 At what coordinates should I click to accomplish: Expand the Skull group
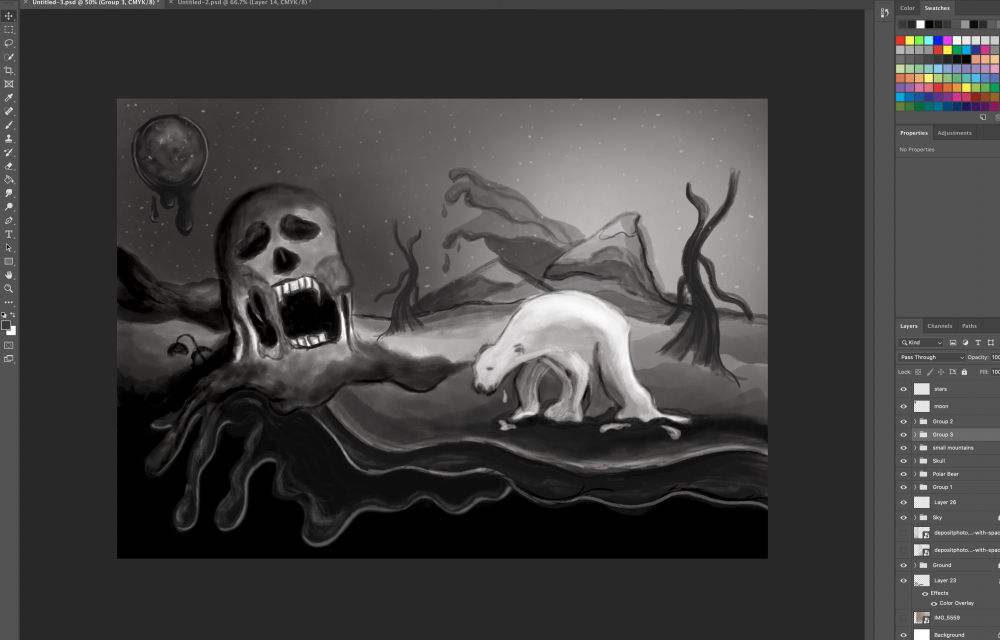914,461
